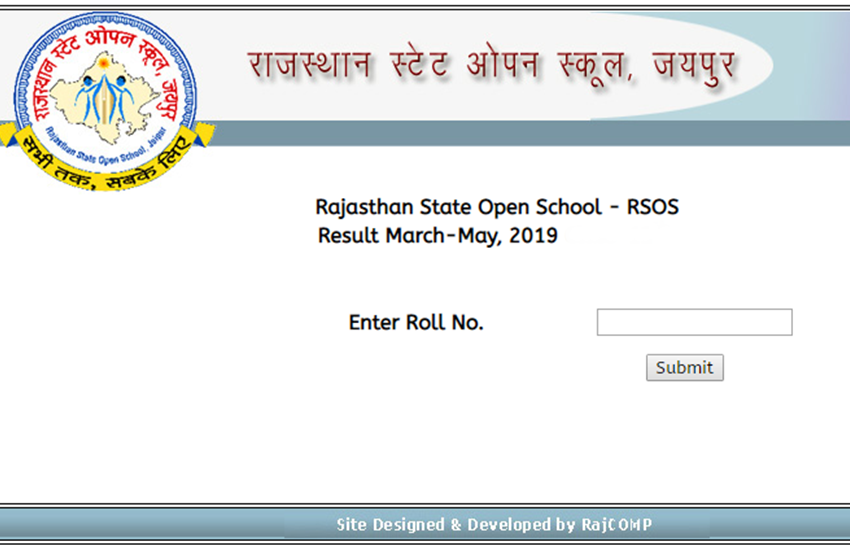Click the 'RSOS' abbreviation in the heading
The height and width of the screenshot is (550, 850).
coord(652,208)
